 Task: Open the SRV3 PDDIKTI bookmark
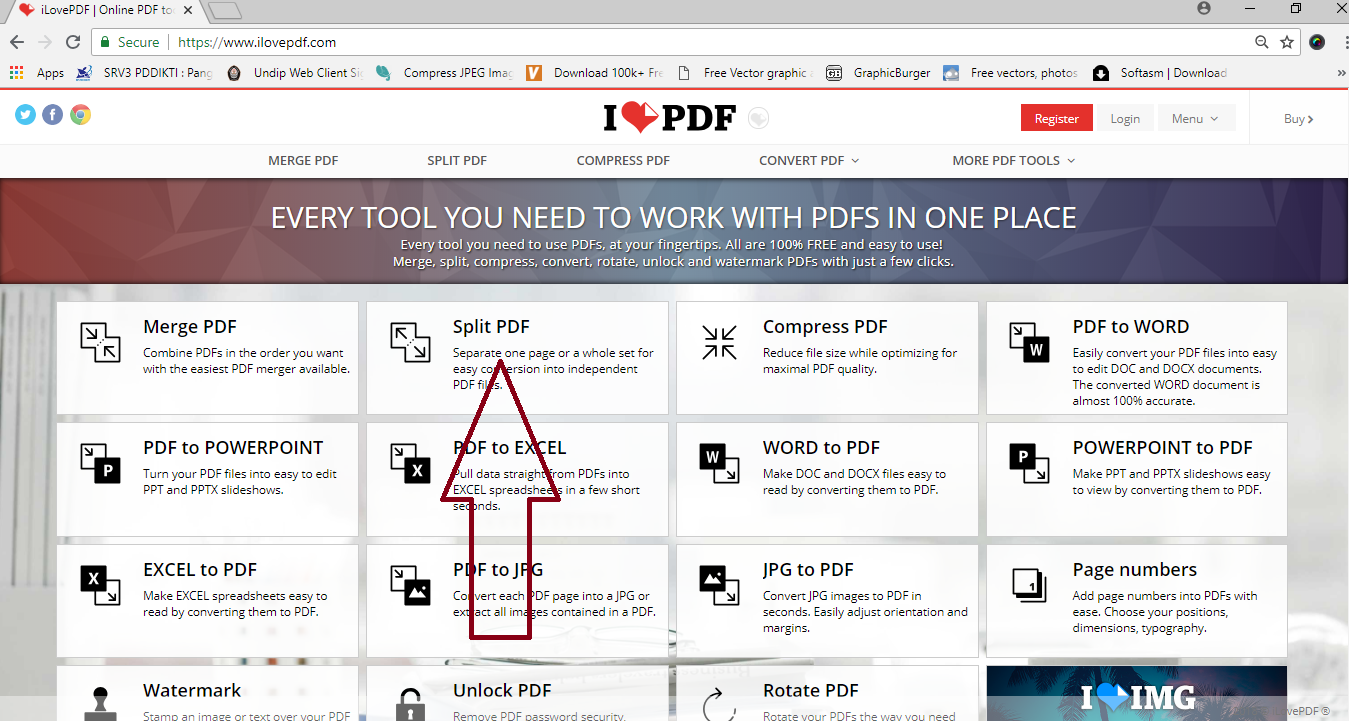[145, 73]
